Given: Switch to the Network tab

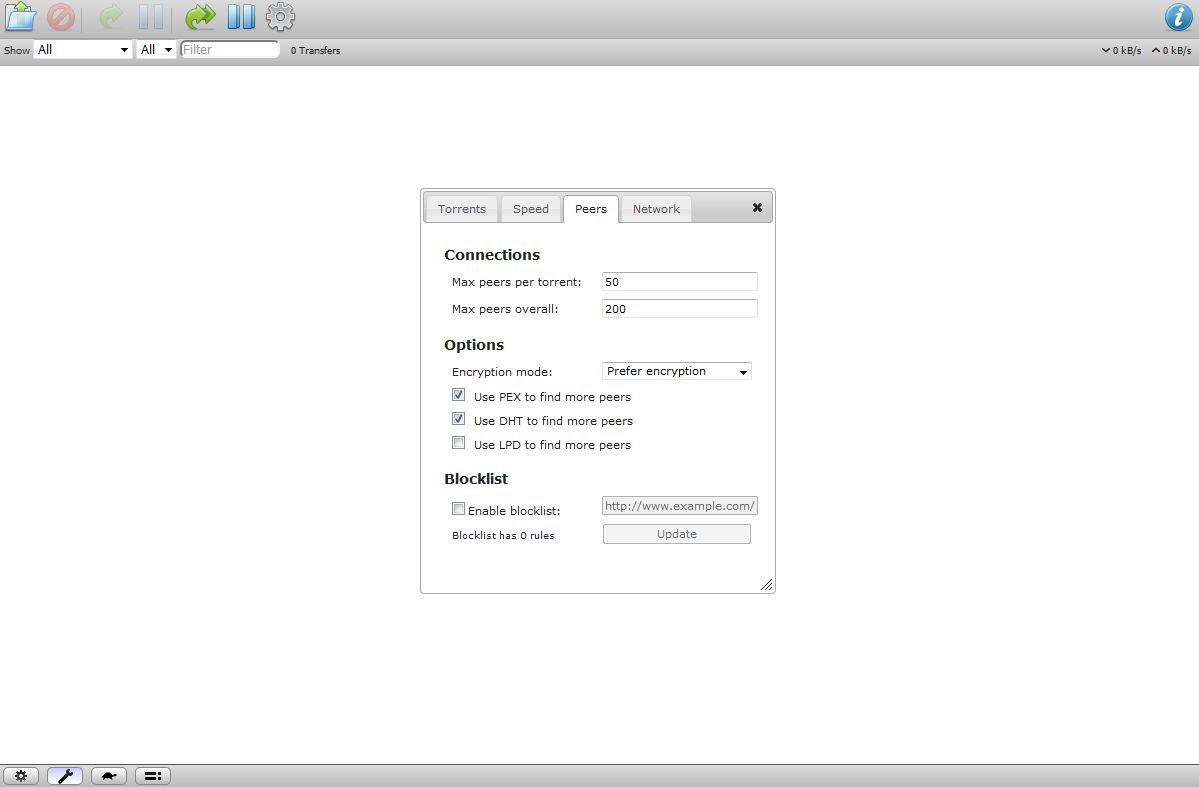Looking at the screenshot, I should 656,209.
